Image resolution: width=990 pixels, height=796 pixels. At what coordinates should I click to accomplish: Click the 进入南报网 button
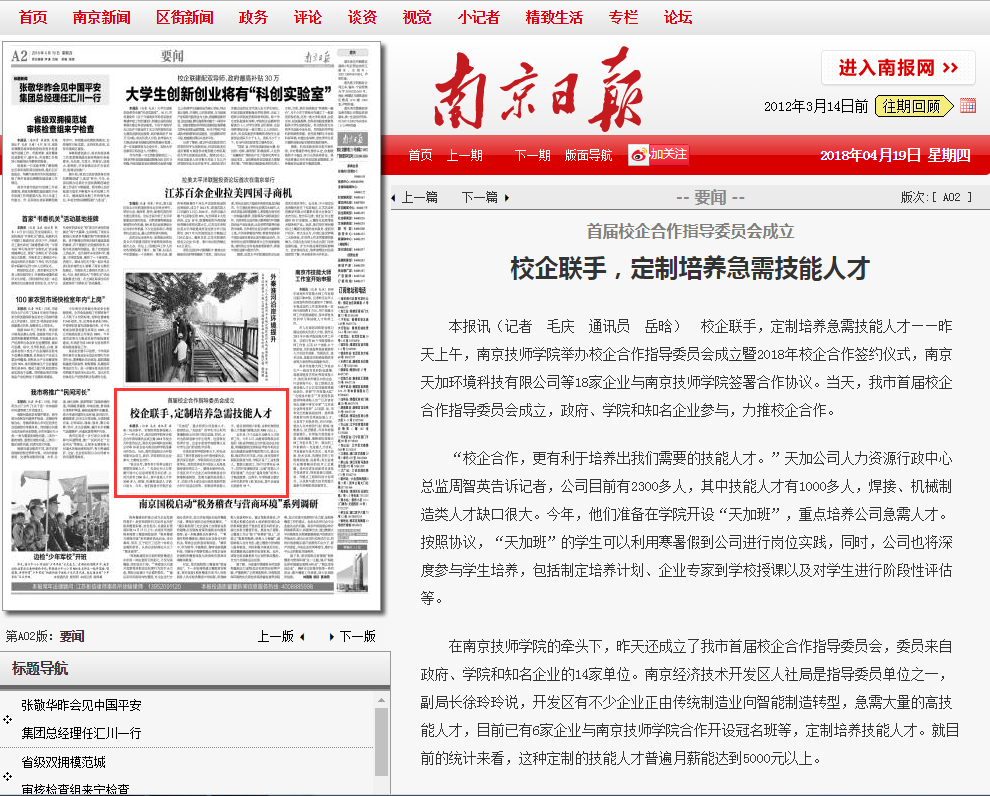(898, 68)
